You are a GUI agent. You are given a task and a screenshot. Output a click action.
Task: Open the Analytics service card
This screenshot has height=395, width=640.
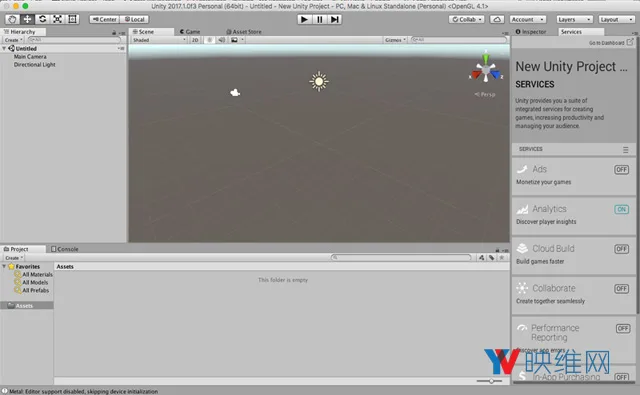pos(573,216)
